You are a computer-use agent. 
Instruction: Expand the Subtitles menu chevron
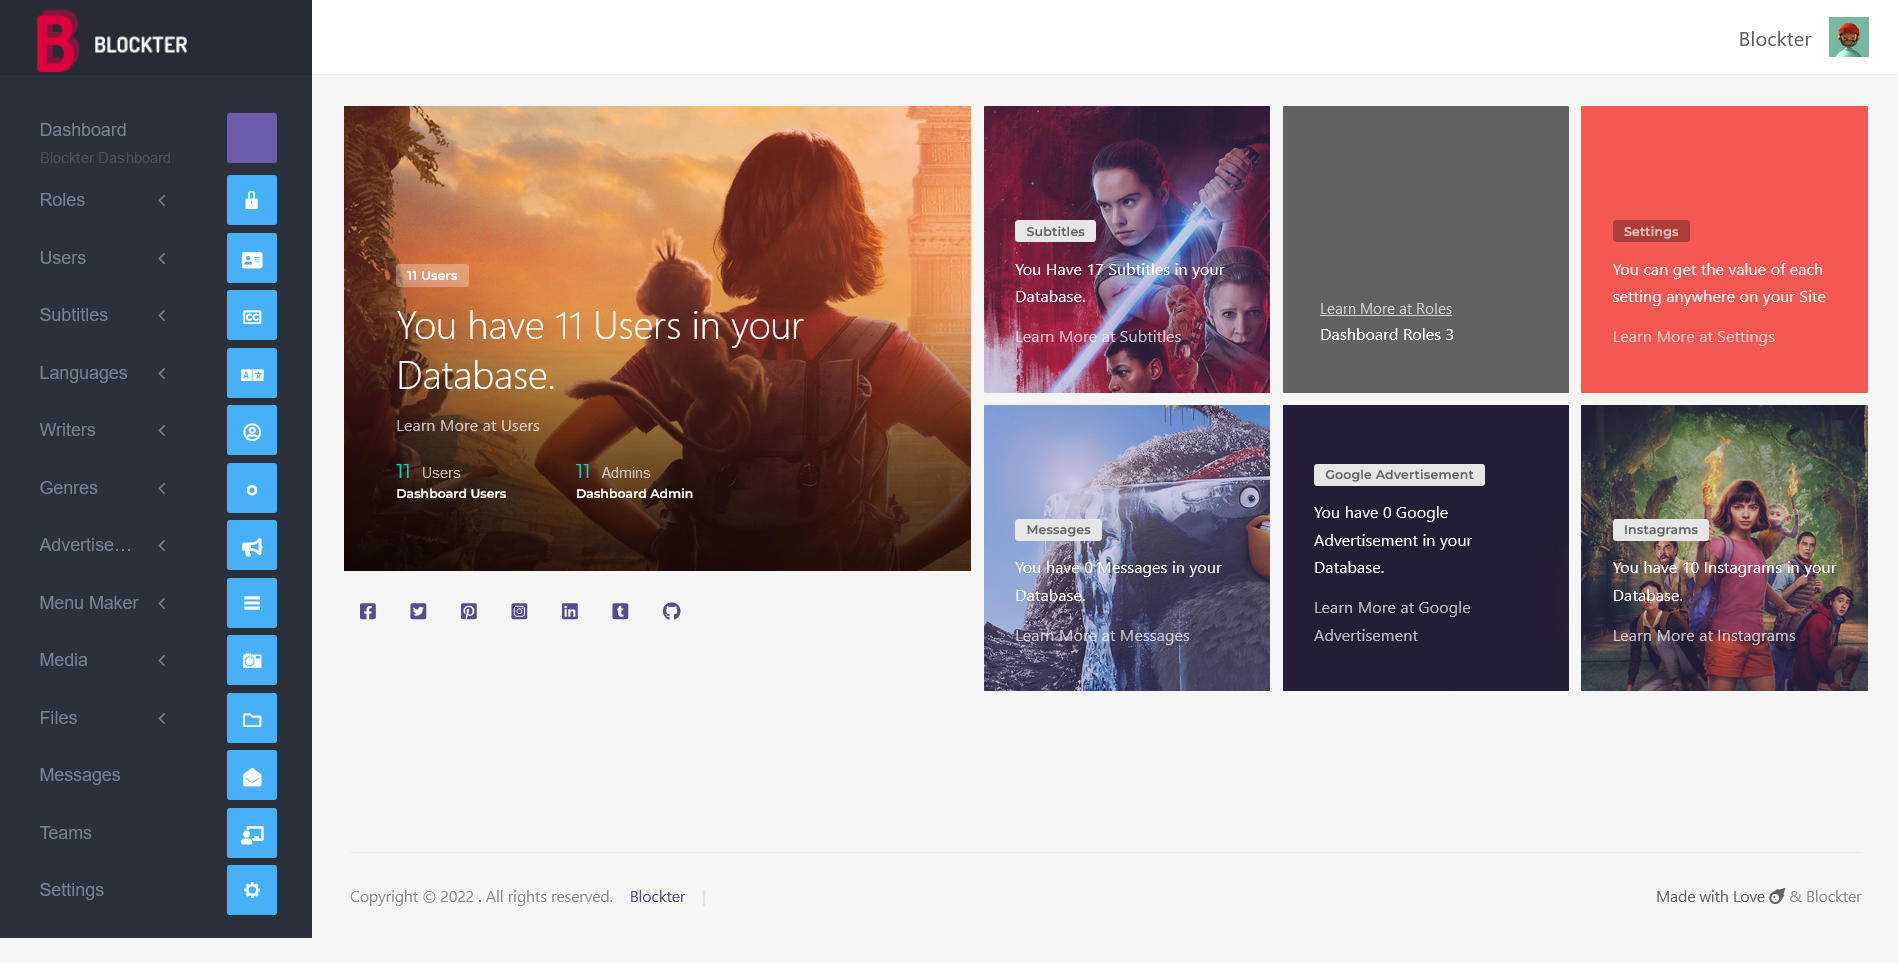[x=162, y=315]
